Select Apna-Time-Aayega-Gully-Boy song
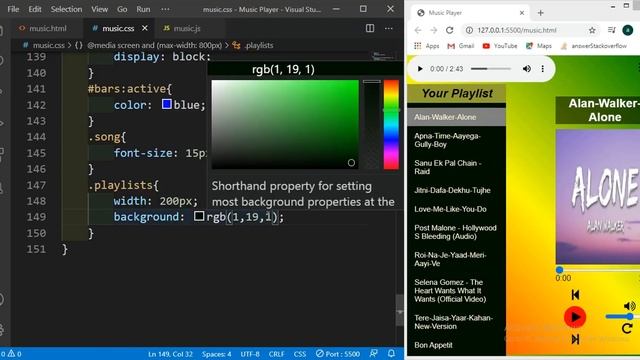 [x=456, y=140]
